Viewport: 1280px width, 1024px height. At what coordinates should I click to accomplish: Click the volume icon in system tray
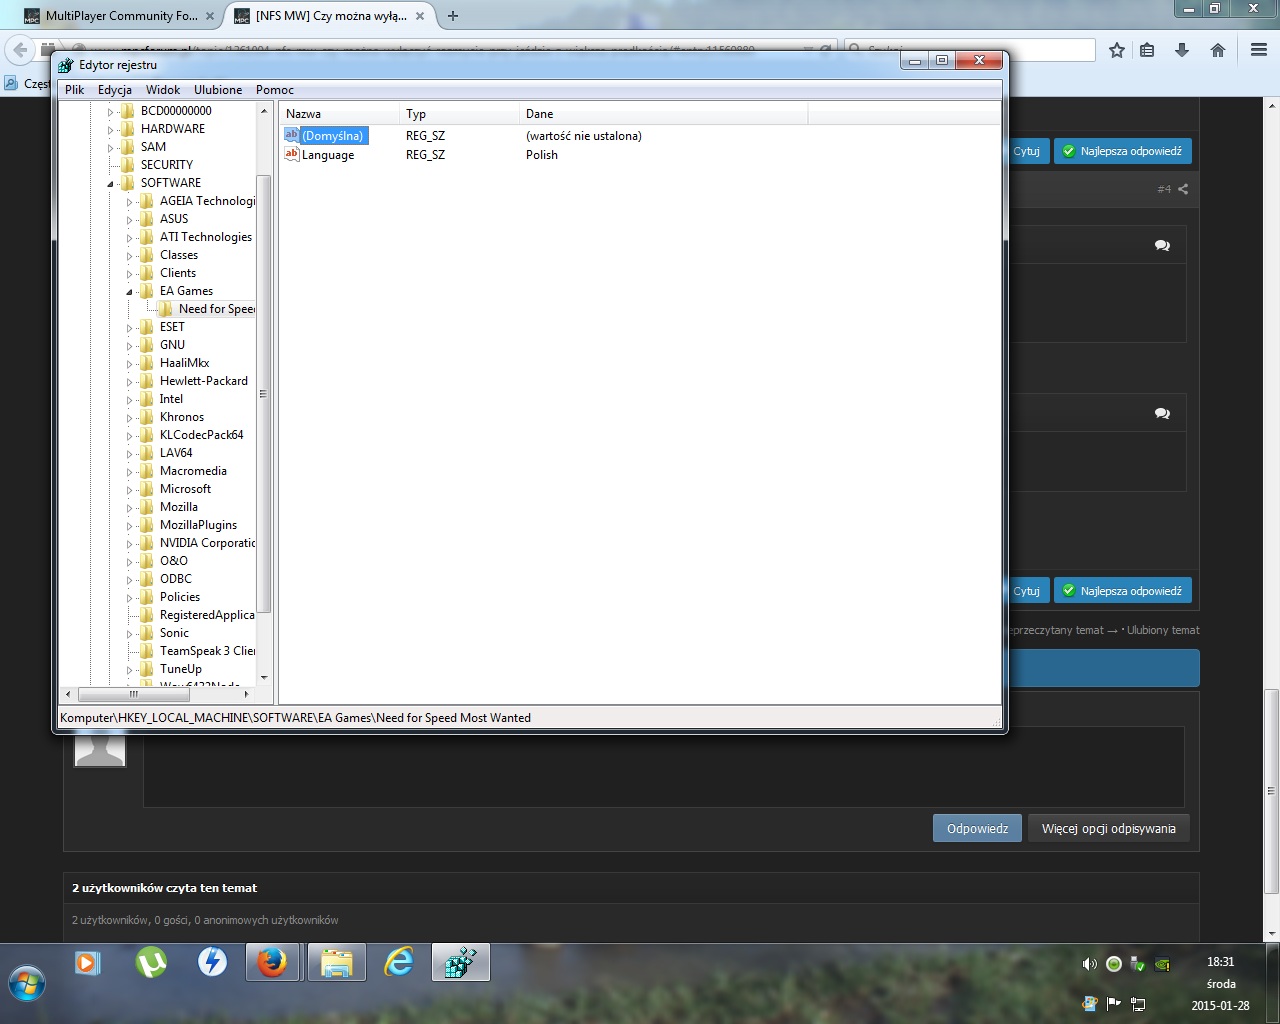tap(1089, 964)
